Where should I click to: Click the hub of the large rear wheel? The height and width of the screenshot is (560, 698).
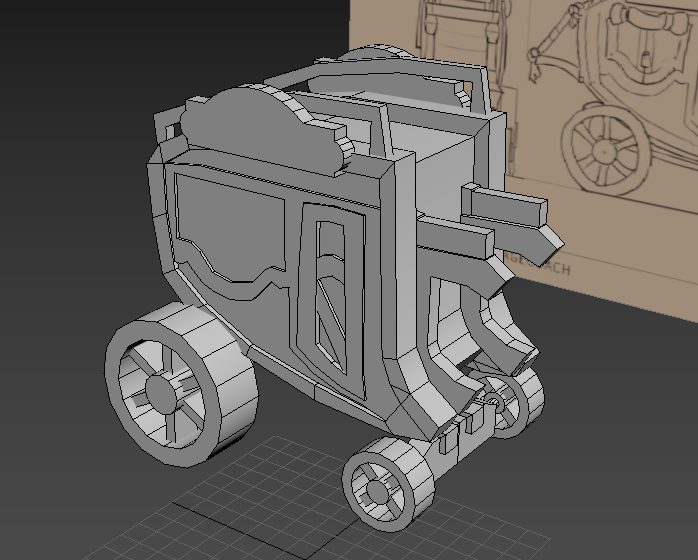161,394
